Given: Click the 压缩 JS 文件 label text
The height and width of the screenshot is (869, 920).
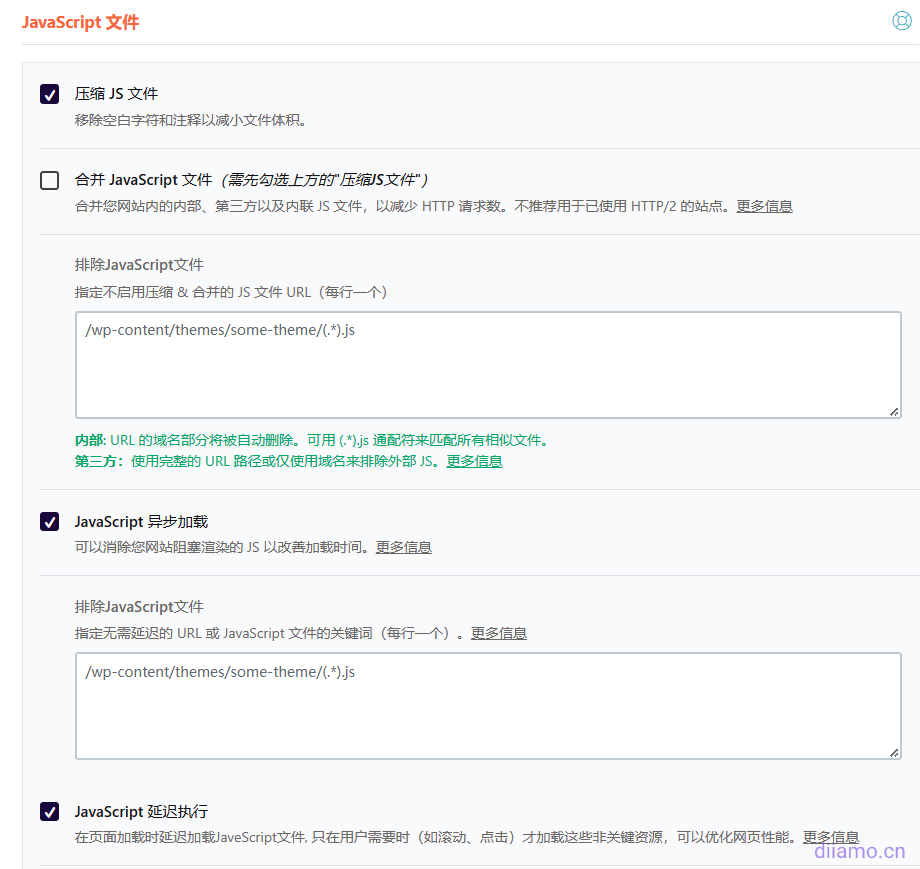Looking at the screenshot, I should click(x=116, y=94).
